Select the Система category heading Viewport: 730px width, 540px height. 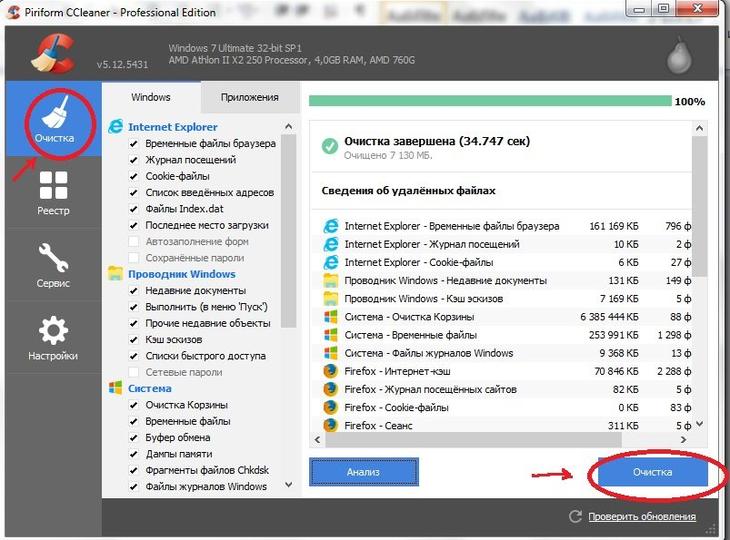pyautogui.click(x=149, y=388)
